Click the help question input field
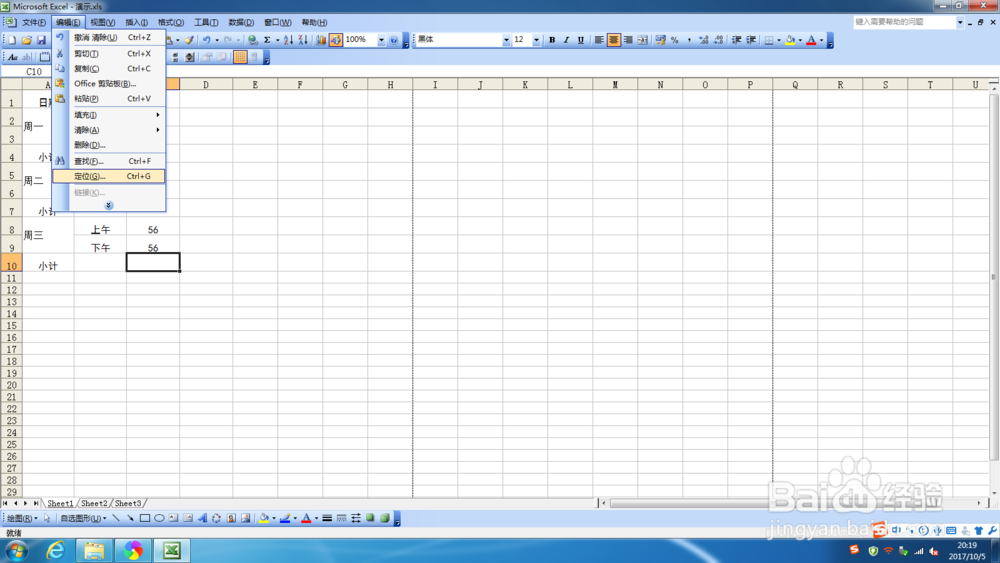The image size is (1000, 563). pos(904,22)
